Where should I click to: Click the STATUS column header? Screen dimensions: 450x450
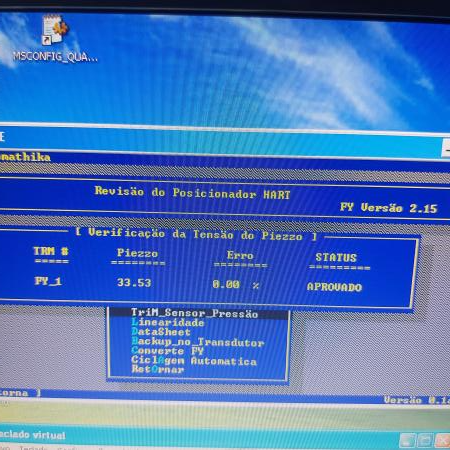click(x=336, y=258)
